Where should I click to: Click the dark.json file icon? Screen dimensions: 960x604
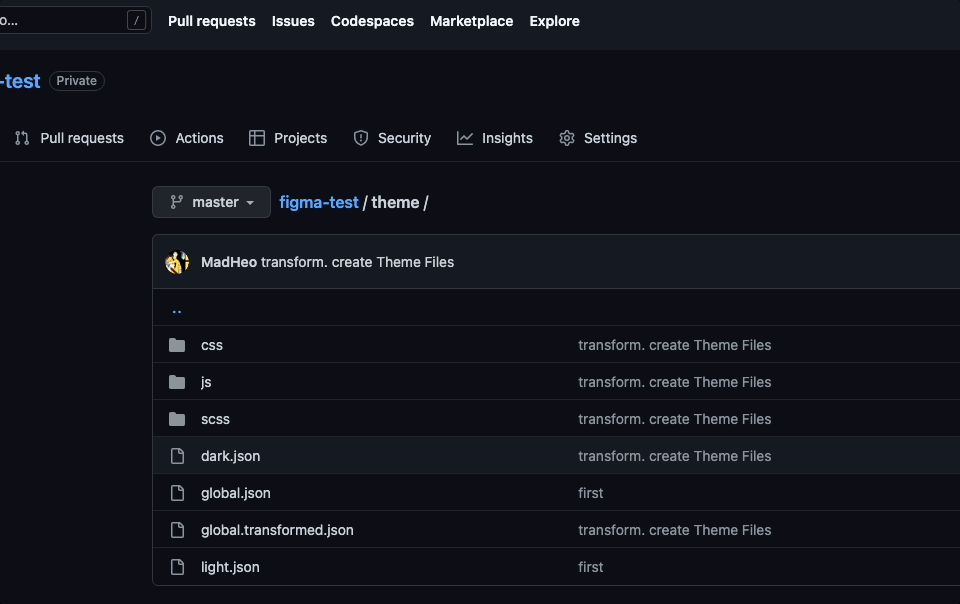[177, 456]
